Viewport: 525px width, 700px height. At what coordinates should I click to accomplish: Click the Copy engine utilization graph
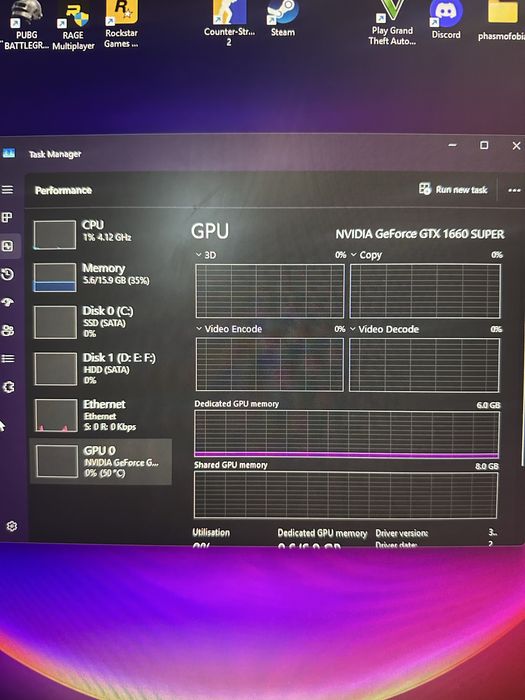(x=425, y=291)
